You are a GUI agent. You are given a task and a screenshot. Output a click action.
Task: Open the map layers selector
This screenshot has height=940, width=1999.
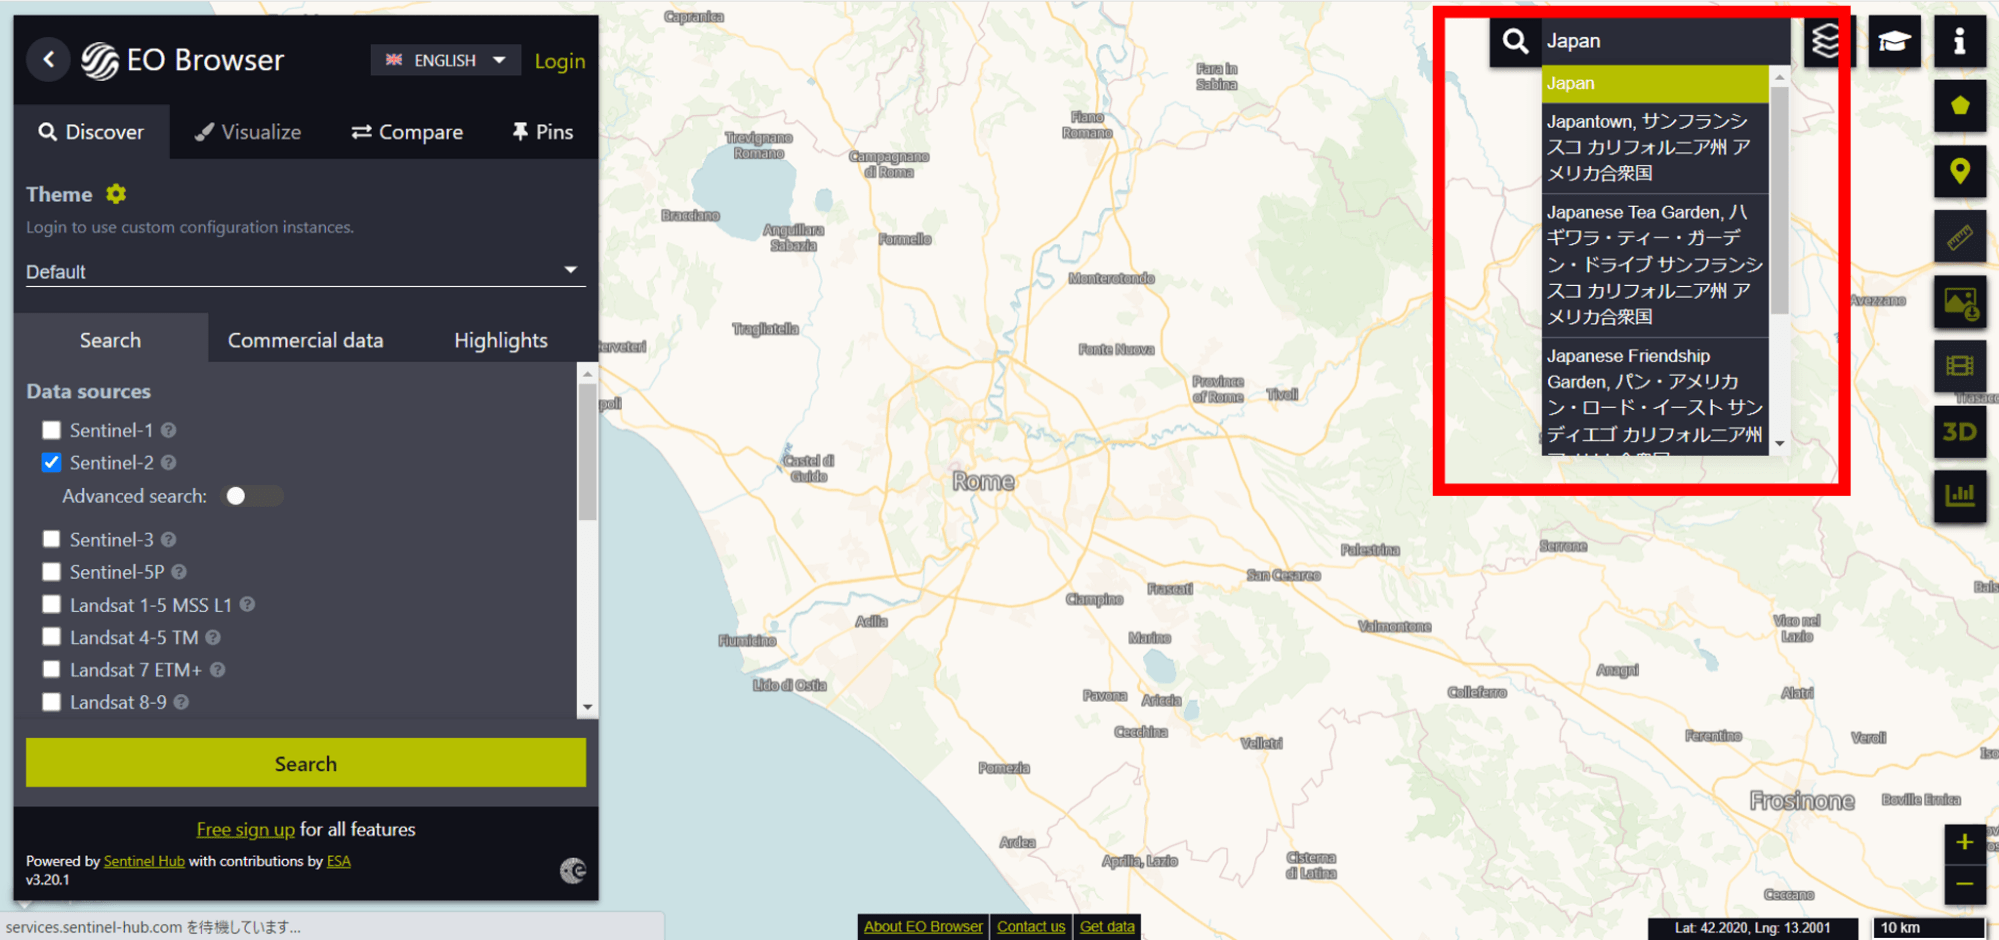tap(1826, 42)
